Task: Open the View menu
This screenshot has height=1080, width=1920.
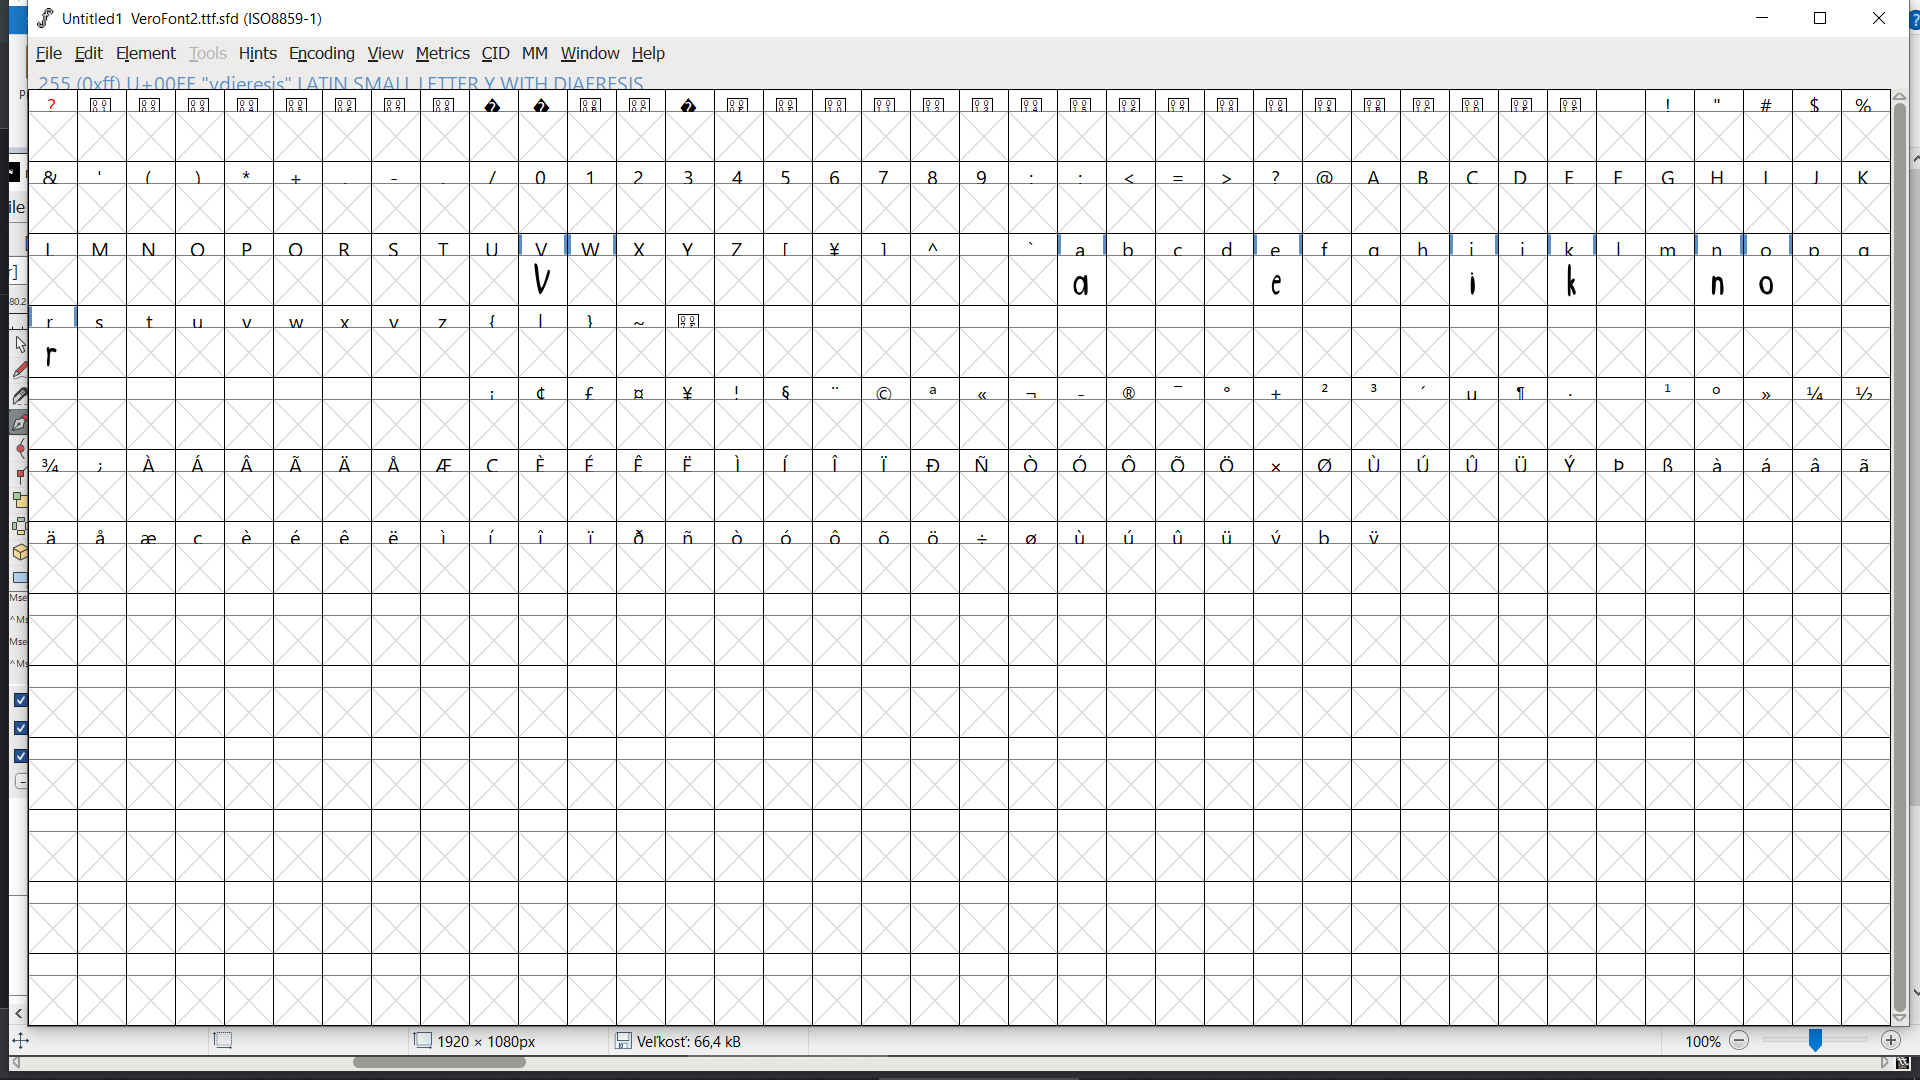Action: tap(385, 53)
